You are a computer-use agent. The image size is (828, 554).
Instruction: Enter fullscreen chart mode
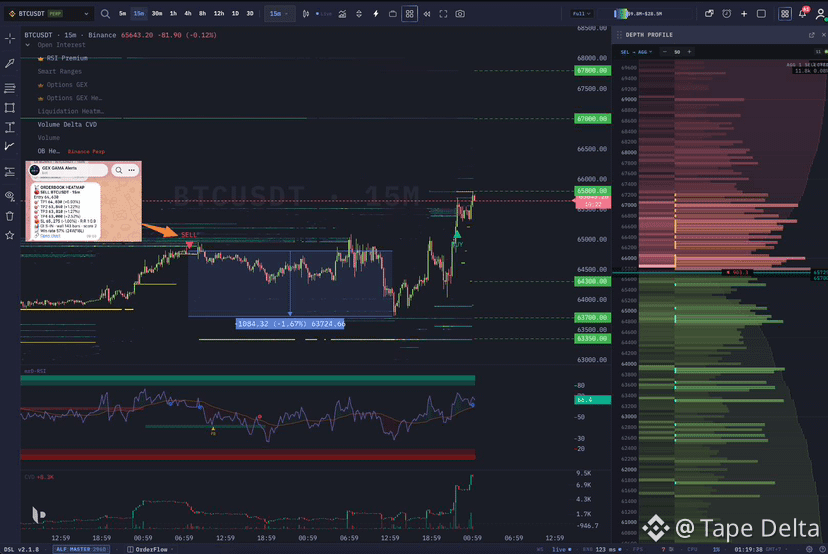pos(444,14)
